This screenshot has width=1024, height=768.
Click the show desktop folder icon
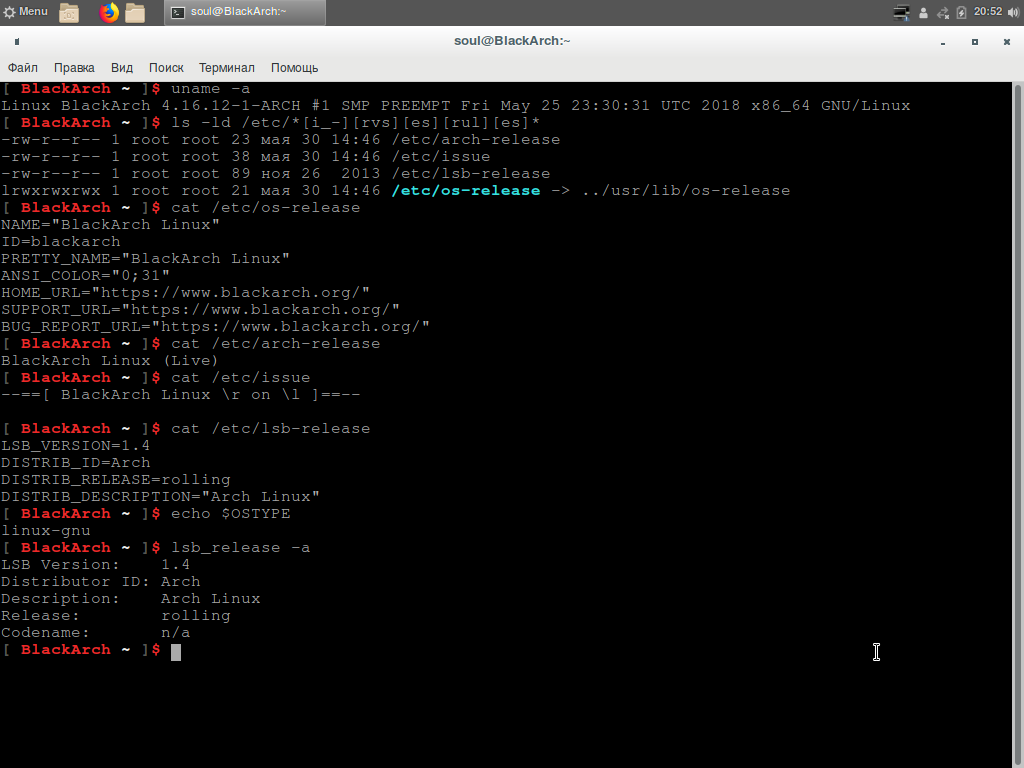click(x=69, y=12)
